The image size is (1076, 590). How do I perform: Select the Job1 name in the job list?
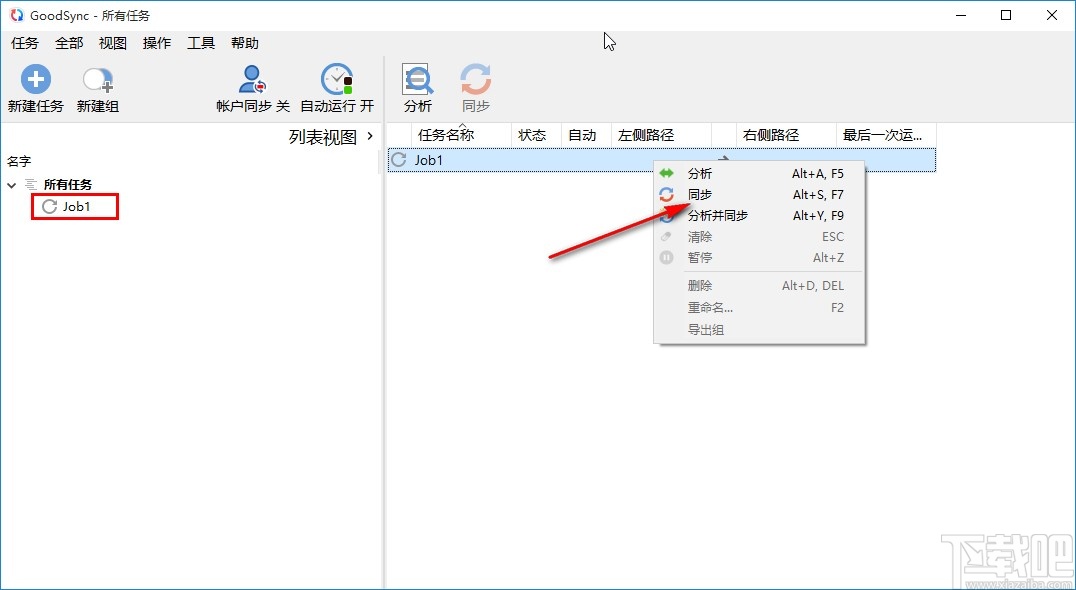[x=429, y=160]
